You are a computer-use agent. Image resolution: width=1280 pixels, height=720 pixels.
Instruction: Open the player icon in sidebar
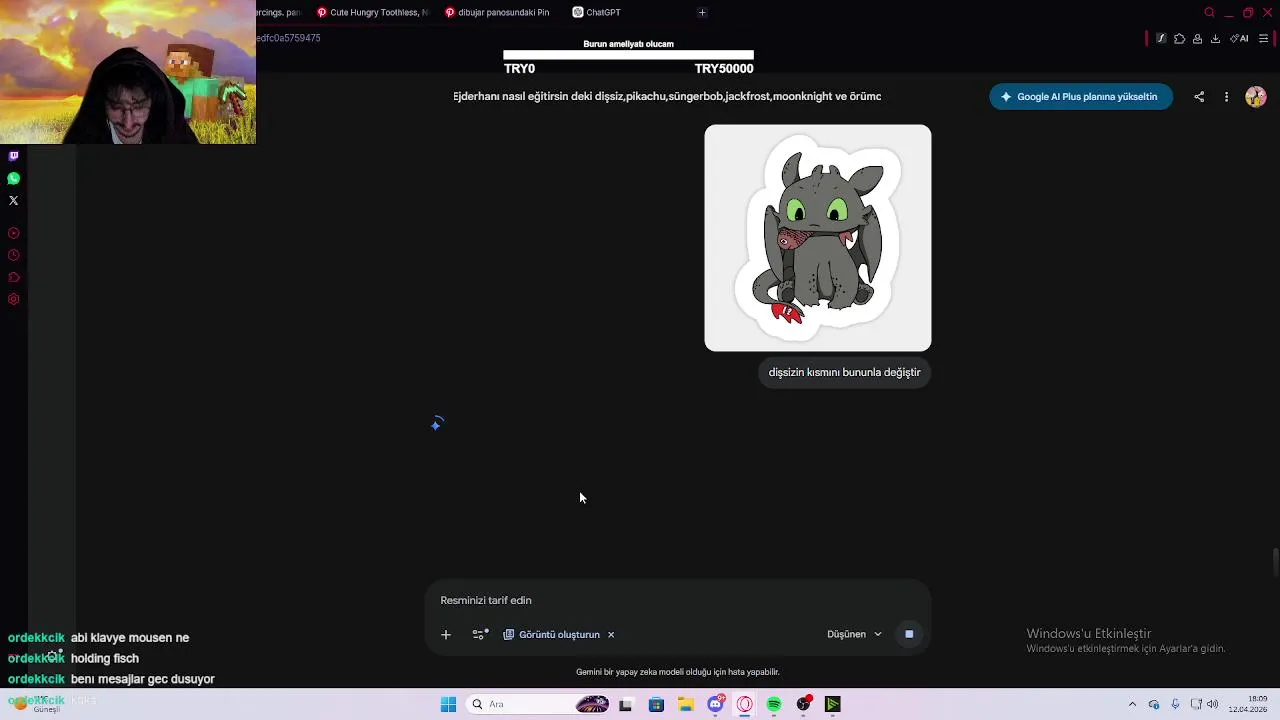pos(13,233)
